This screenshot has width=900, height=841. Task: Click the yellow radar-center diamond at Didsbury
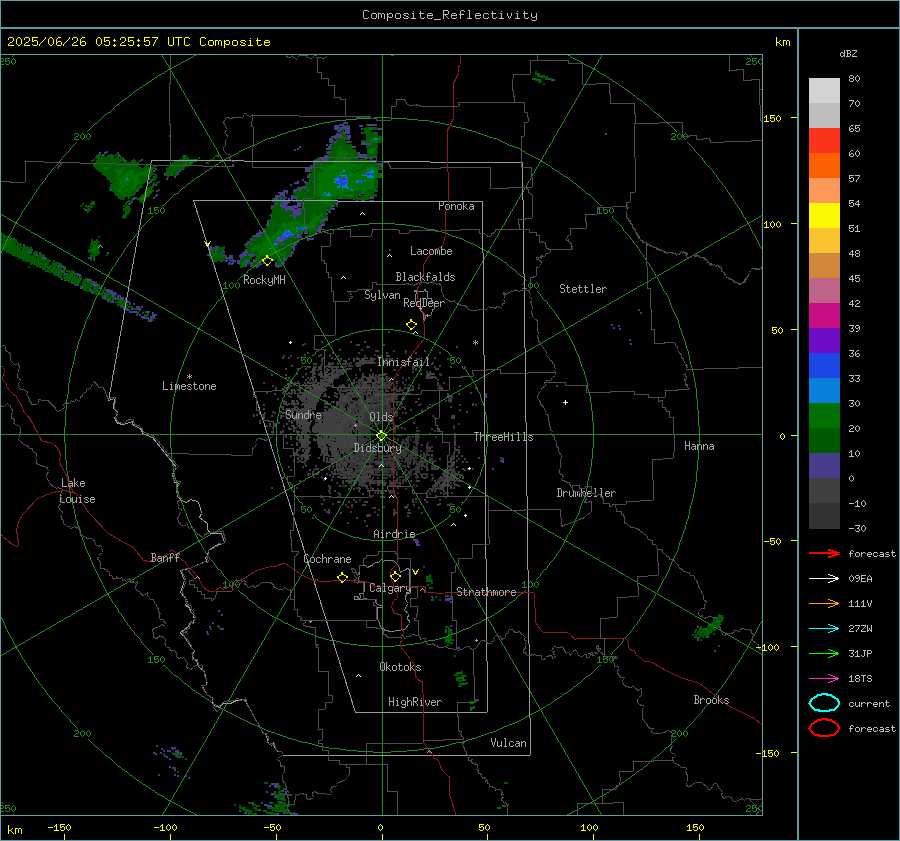pos(381,435)
